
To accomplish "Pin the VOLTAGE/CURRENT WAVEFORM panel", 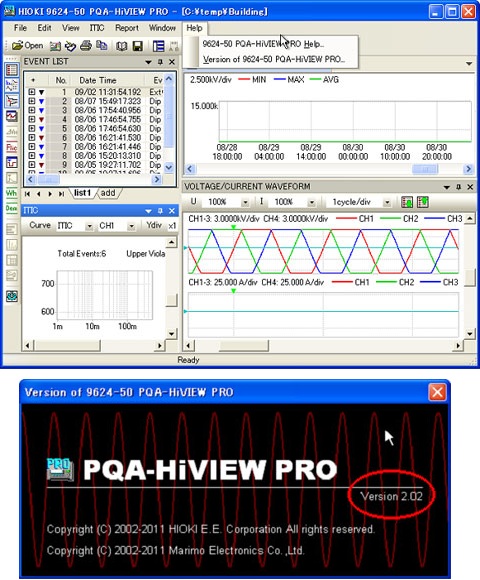I will click(x=458, y=187).
